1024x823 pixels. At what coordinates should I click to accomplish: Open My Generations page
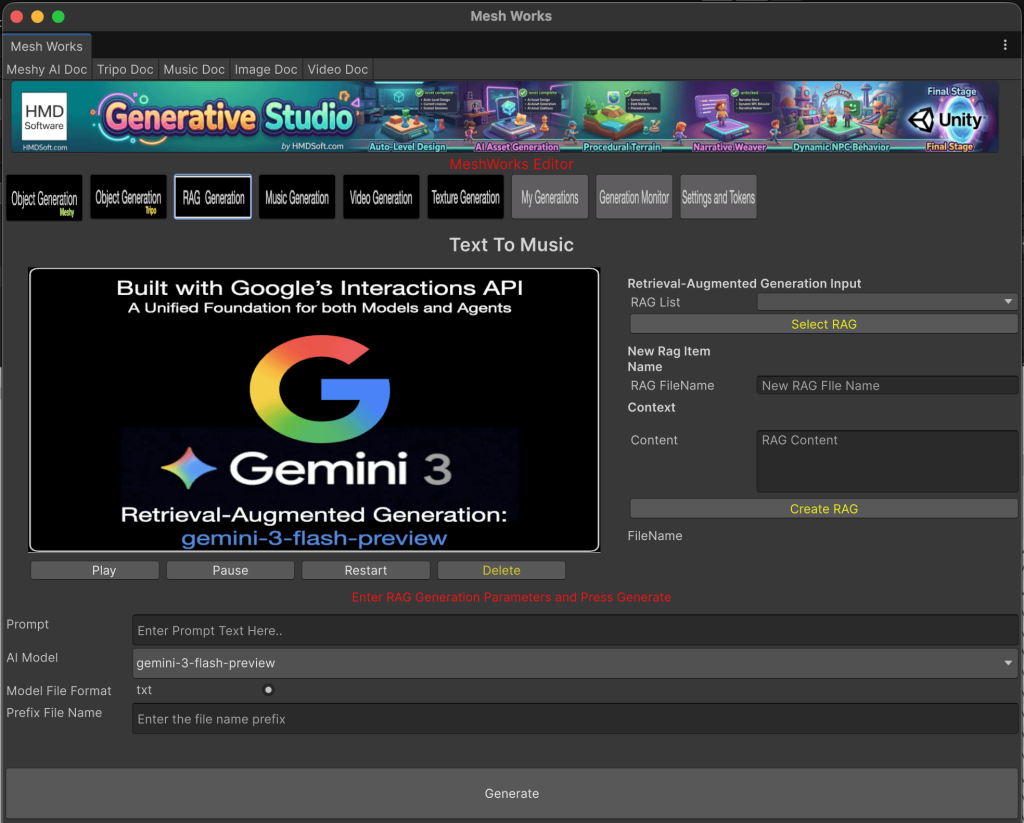pos(550,197)
